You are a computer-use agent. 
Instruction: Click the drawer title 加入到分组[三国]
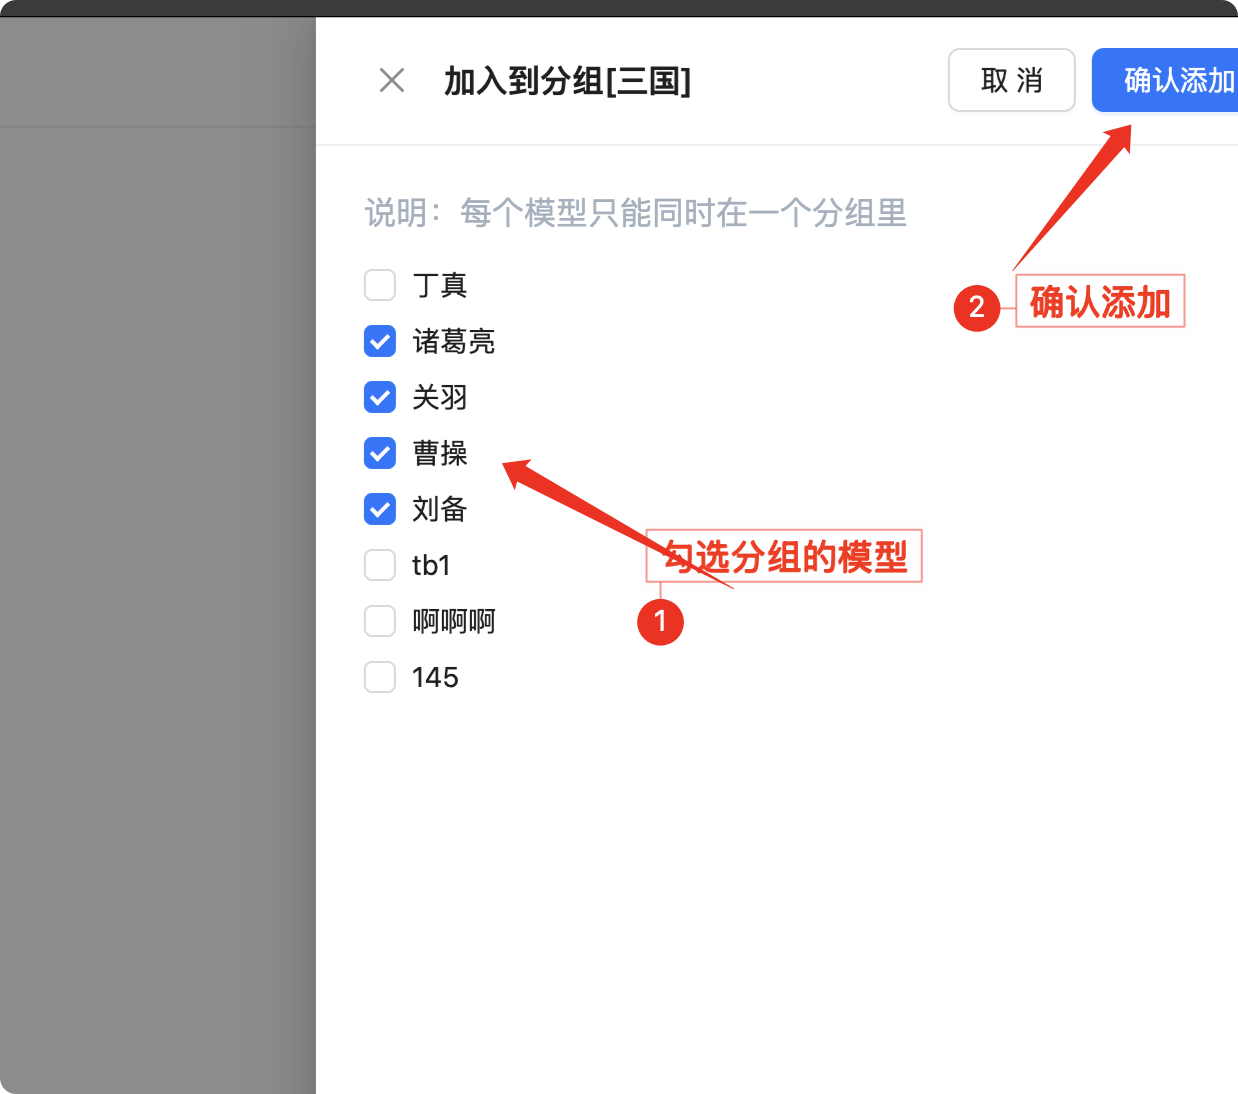pos(567,80)
